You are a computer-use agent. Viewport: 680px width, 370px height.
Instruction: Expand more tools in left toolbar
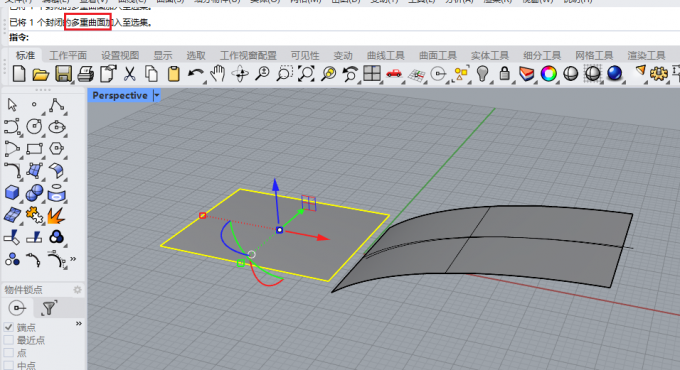tap(73, 259)
